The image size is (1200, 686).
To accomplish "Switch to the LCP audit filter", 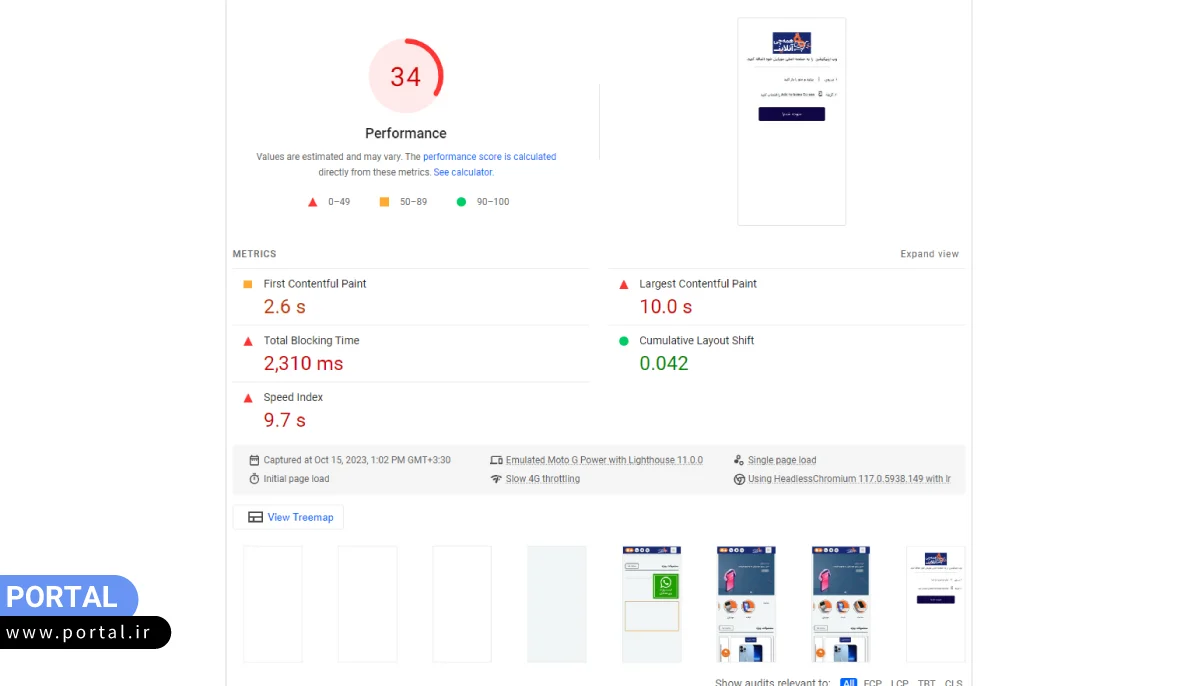I will (898, 683).
